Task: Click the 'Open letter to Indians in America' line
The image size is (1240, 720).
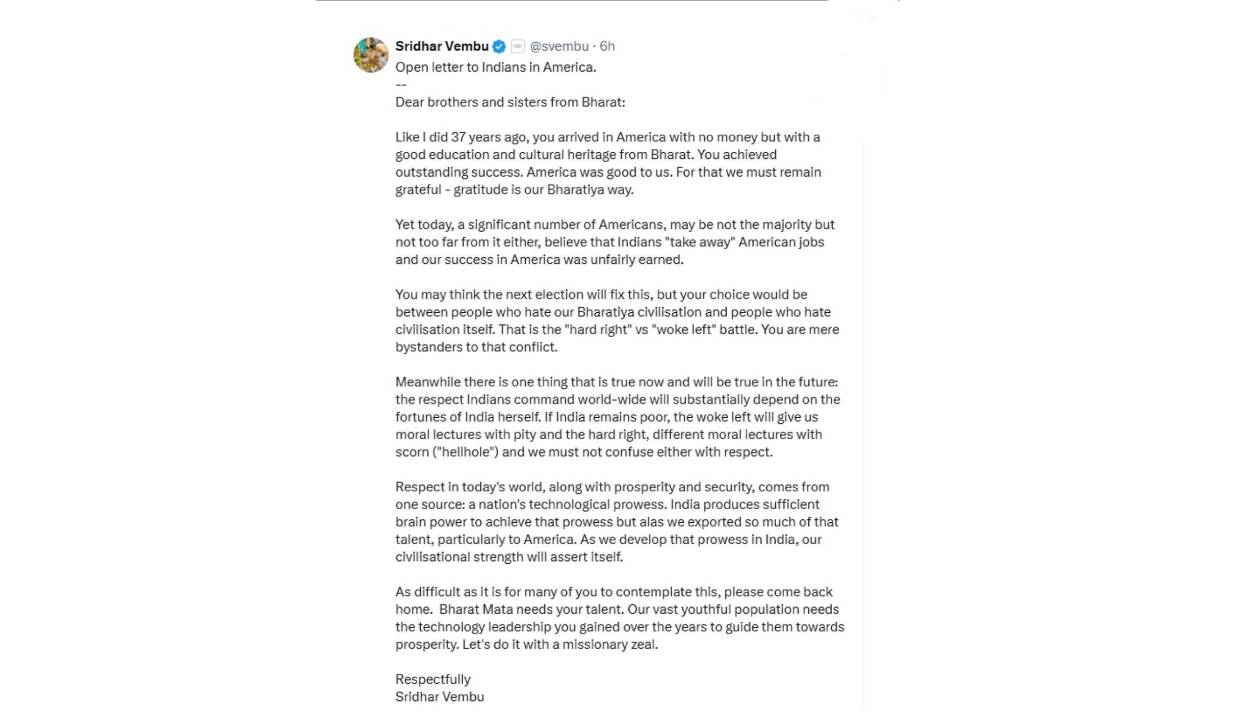Action: tap(495, 67)
